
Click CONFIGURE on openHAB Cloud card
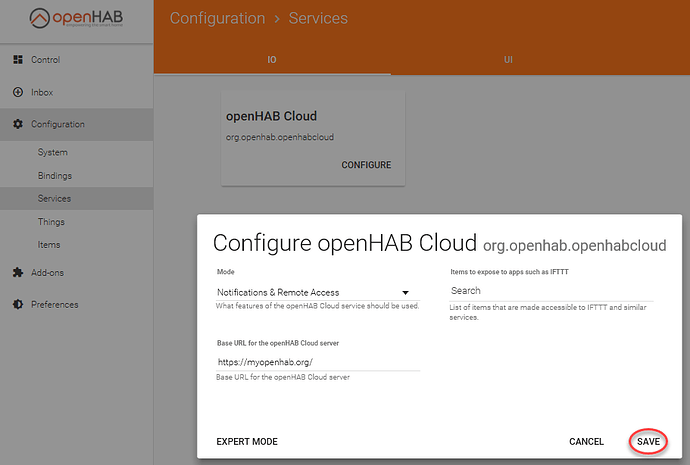click(x=366, y=165)
